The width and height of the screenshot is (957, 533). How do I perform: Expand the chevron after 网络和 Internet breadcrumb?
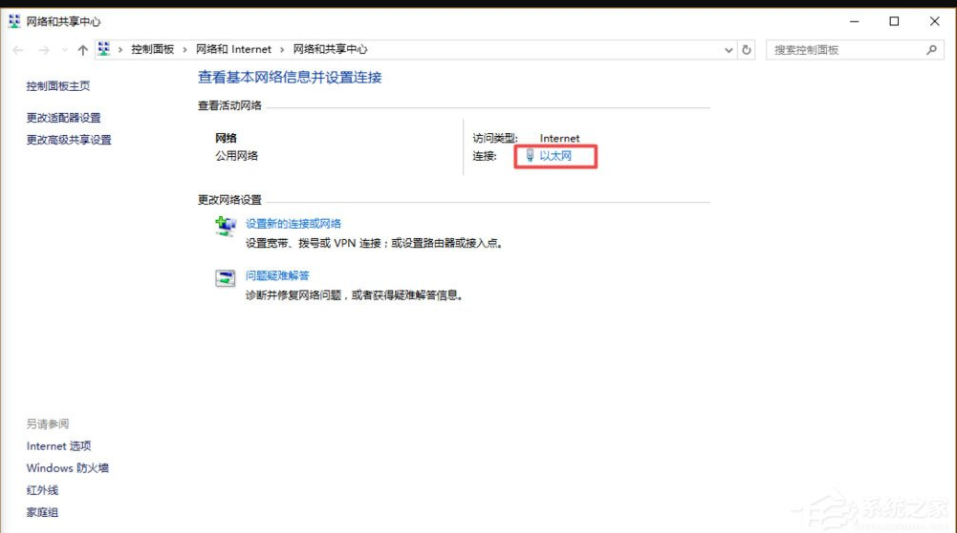pos(283,50)
